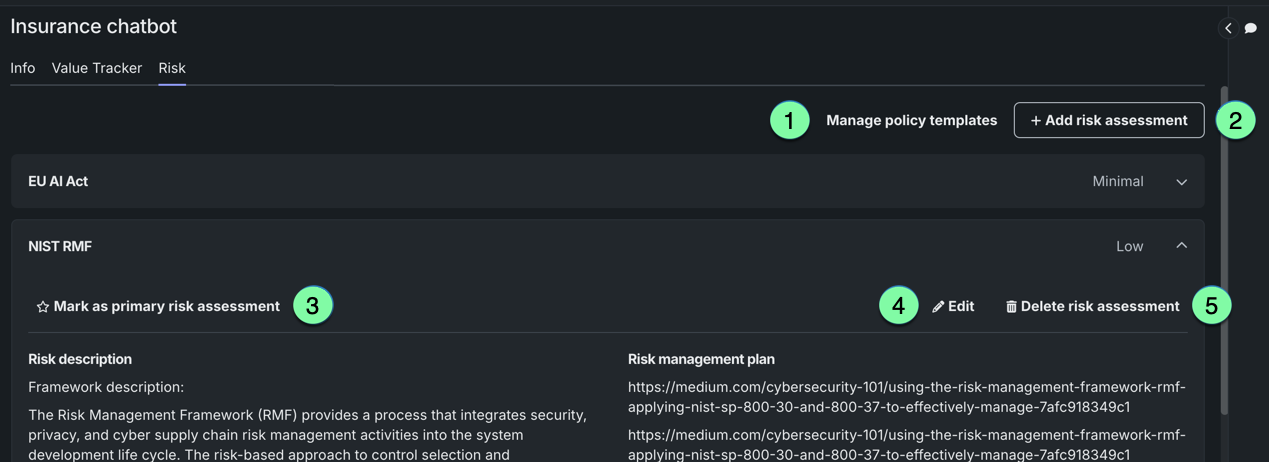
Task: Click the vertical scrollbar on the right
Action: 1224,250
